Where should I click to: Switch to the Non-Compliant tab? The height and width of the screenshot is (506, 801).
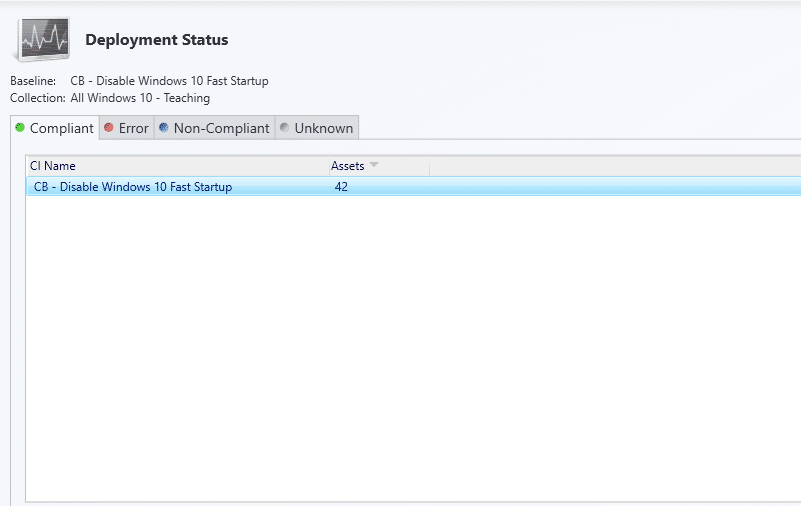pos(215,128)
